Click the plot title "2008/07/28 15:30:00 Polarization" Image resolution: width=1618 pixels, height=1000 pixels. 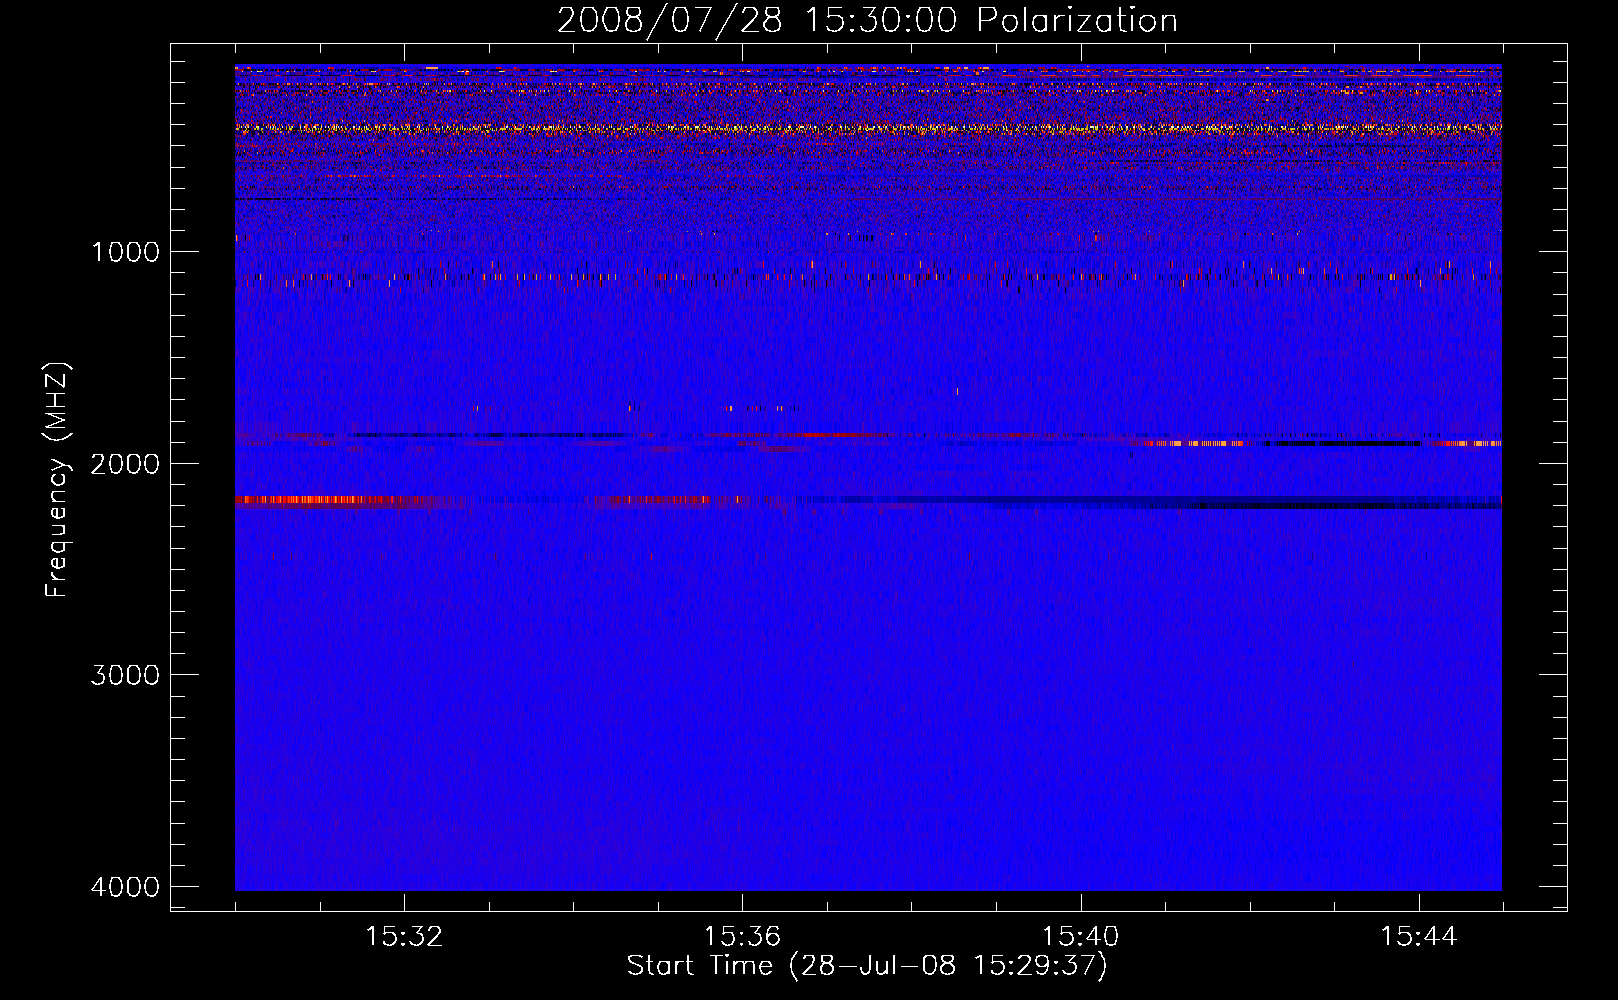pyautogui.click(x=867, y=20)
